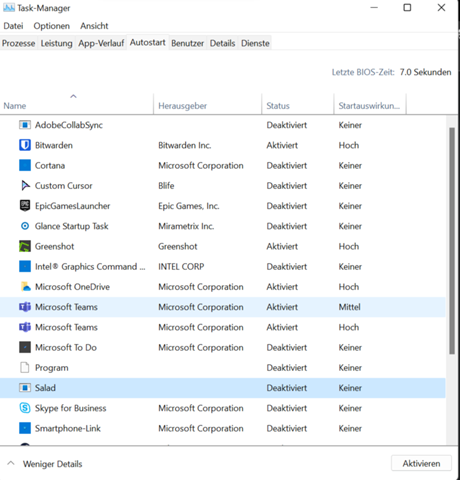Image resolution: width=460 pixels, height=480 pixels.
Task: Select the Salad entry name
Action: click(45, 388)
